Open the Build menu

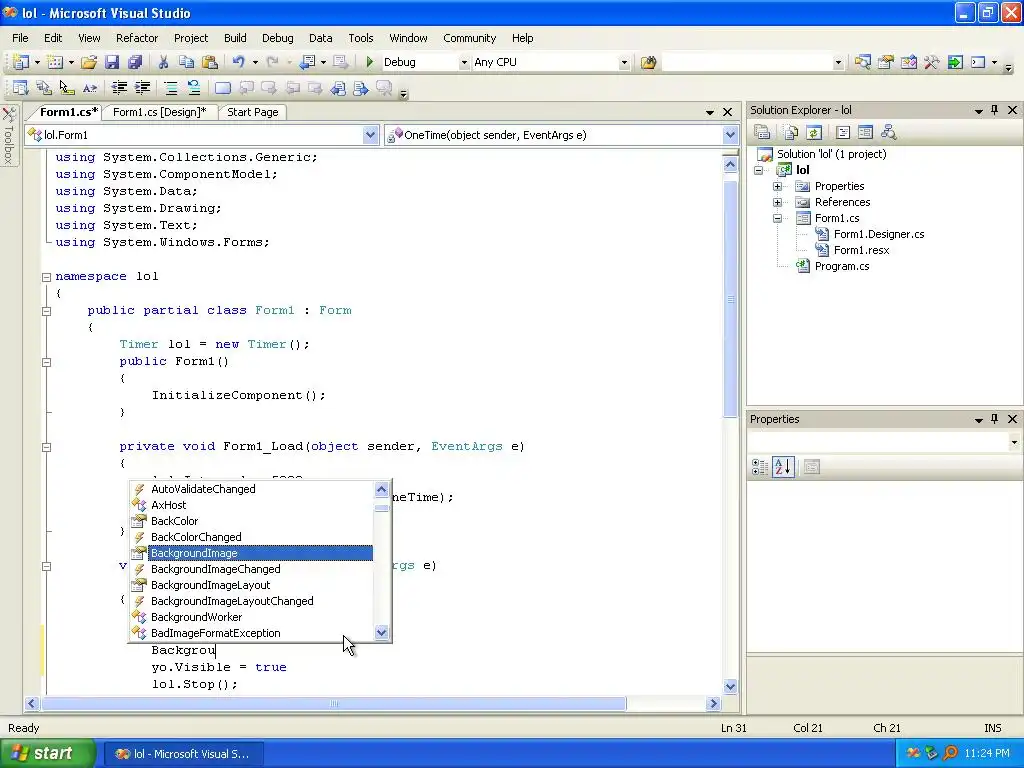235,38
